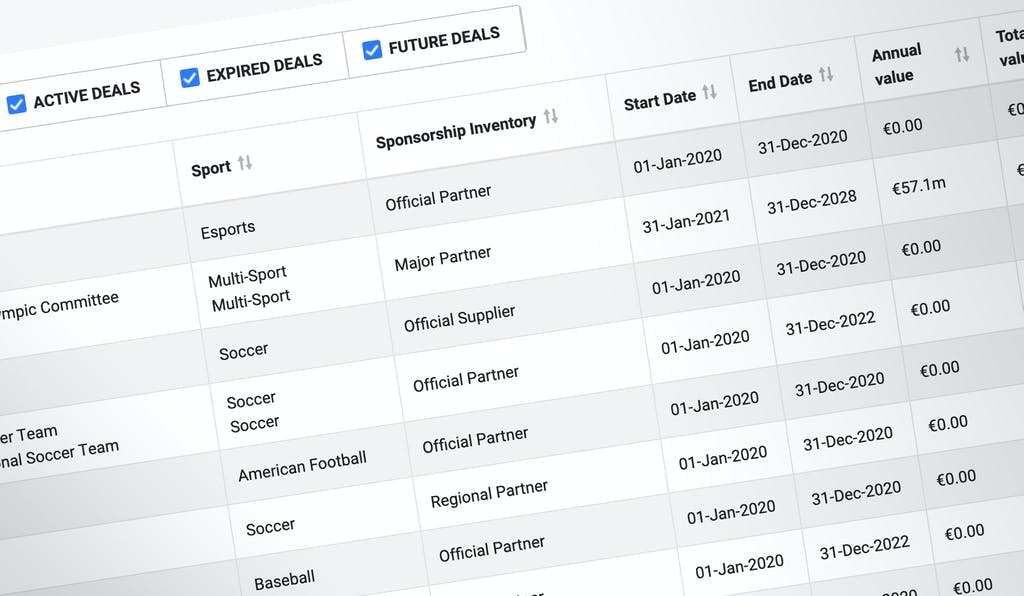
Task: Uncheck the Active Deals checkbox
Action: tap(16, 103)
